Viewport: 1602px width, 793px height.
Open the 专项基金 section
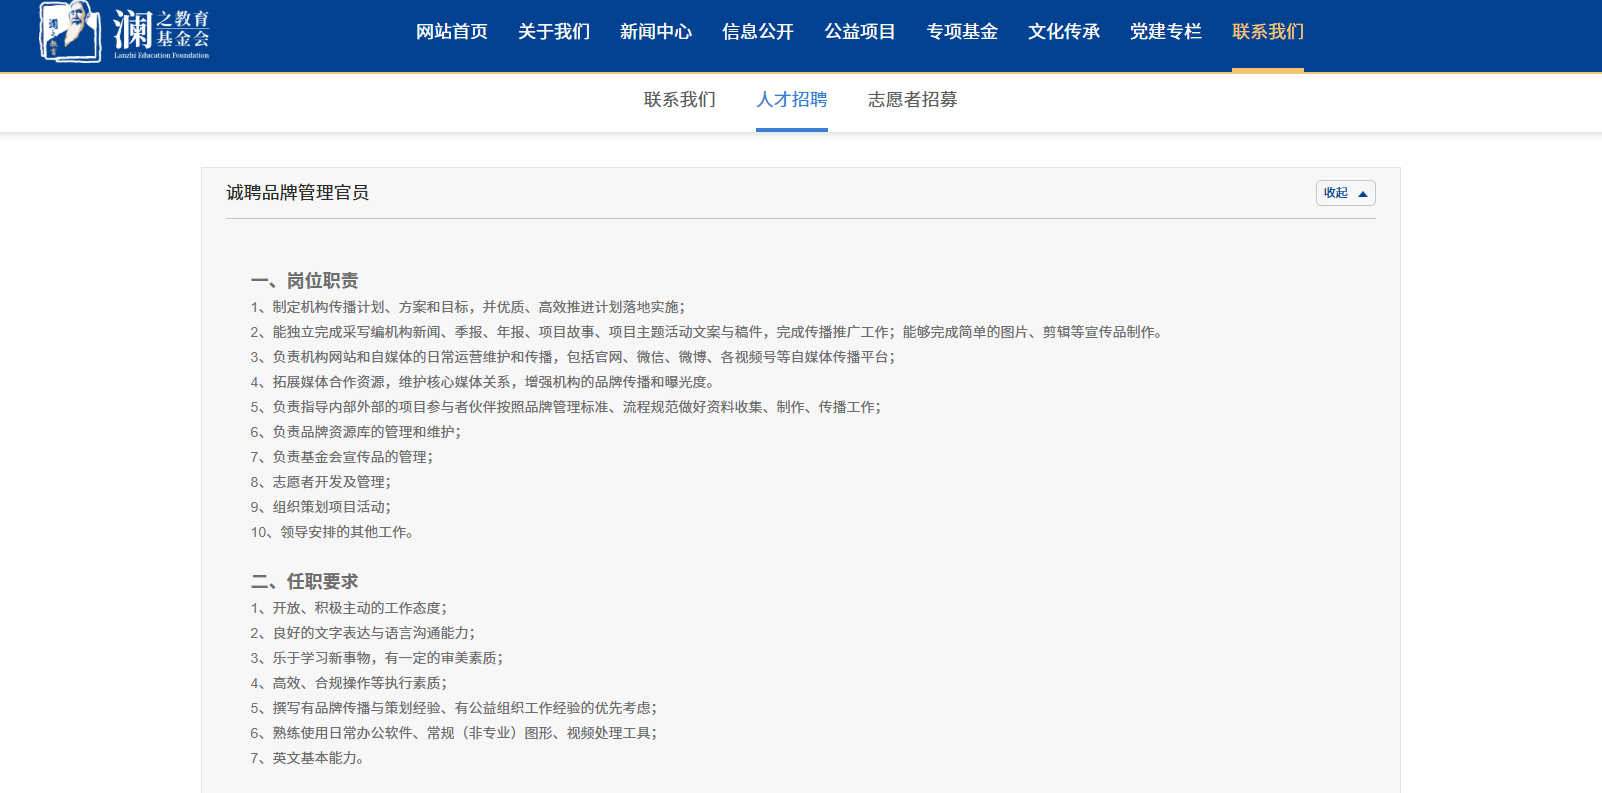pos(962,32)
